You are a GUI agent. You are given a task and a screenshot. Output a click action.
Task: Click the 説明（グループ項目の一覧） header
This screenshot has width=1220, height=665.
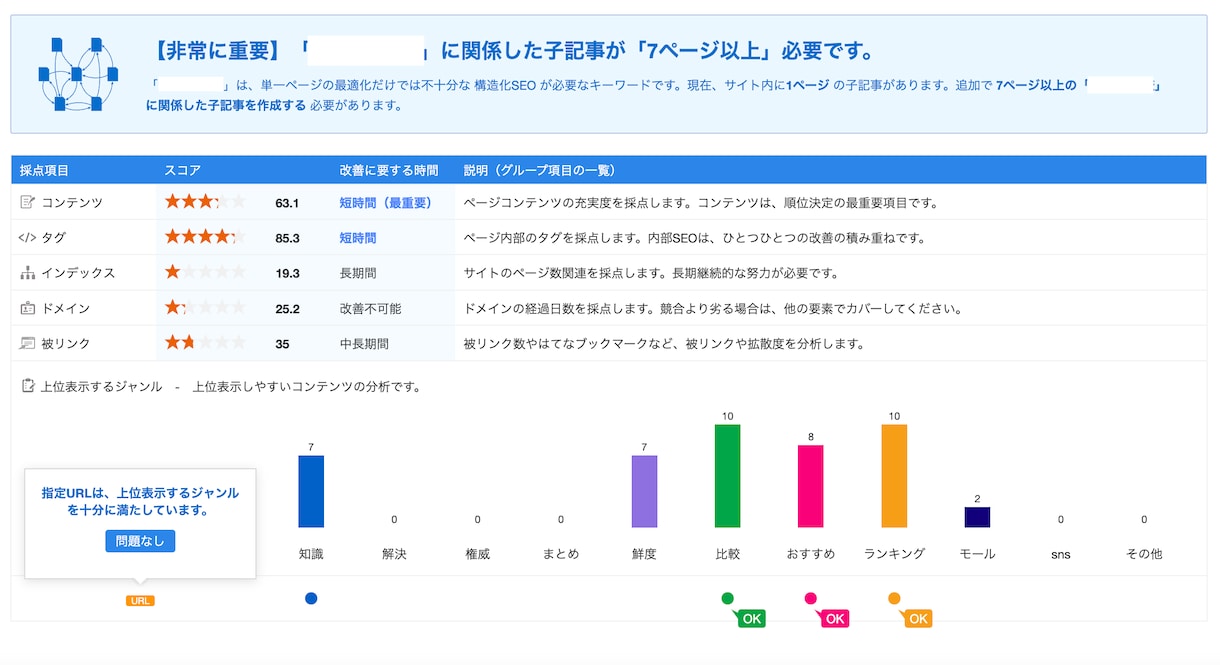pyautogui.click(x=539, y=171)
